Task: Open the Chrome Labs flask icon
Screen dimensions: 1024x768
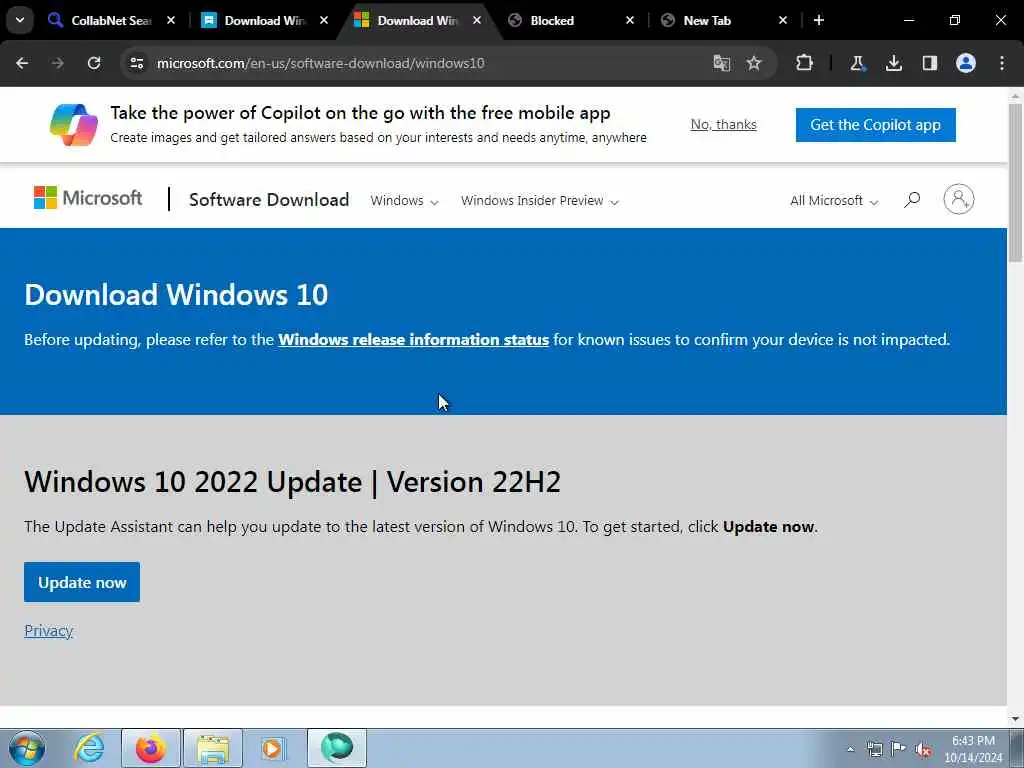Action: (x=857, y=63)
